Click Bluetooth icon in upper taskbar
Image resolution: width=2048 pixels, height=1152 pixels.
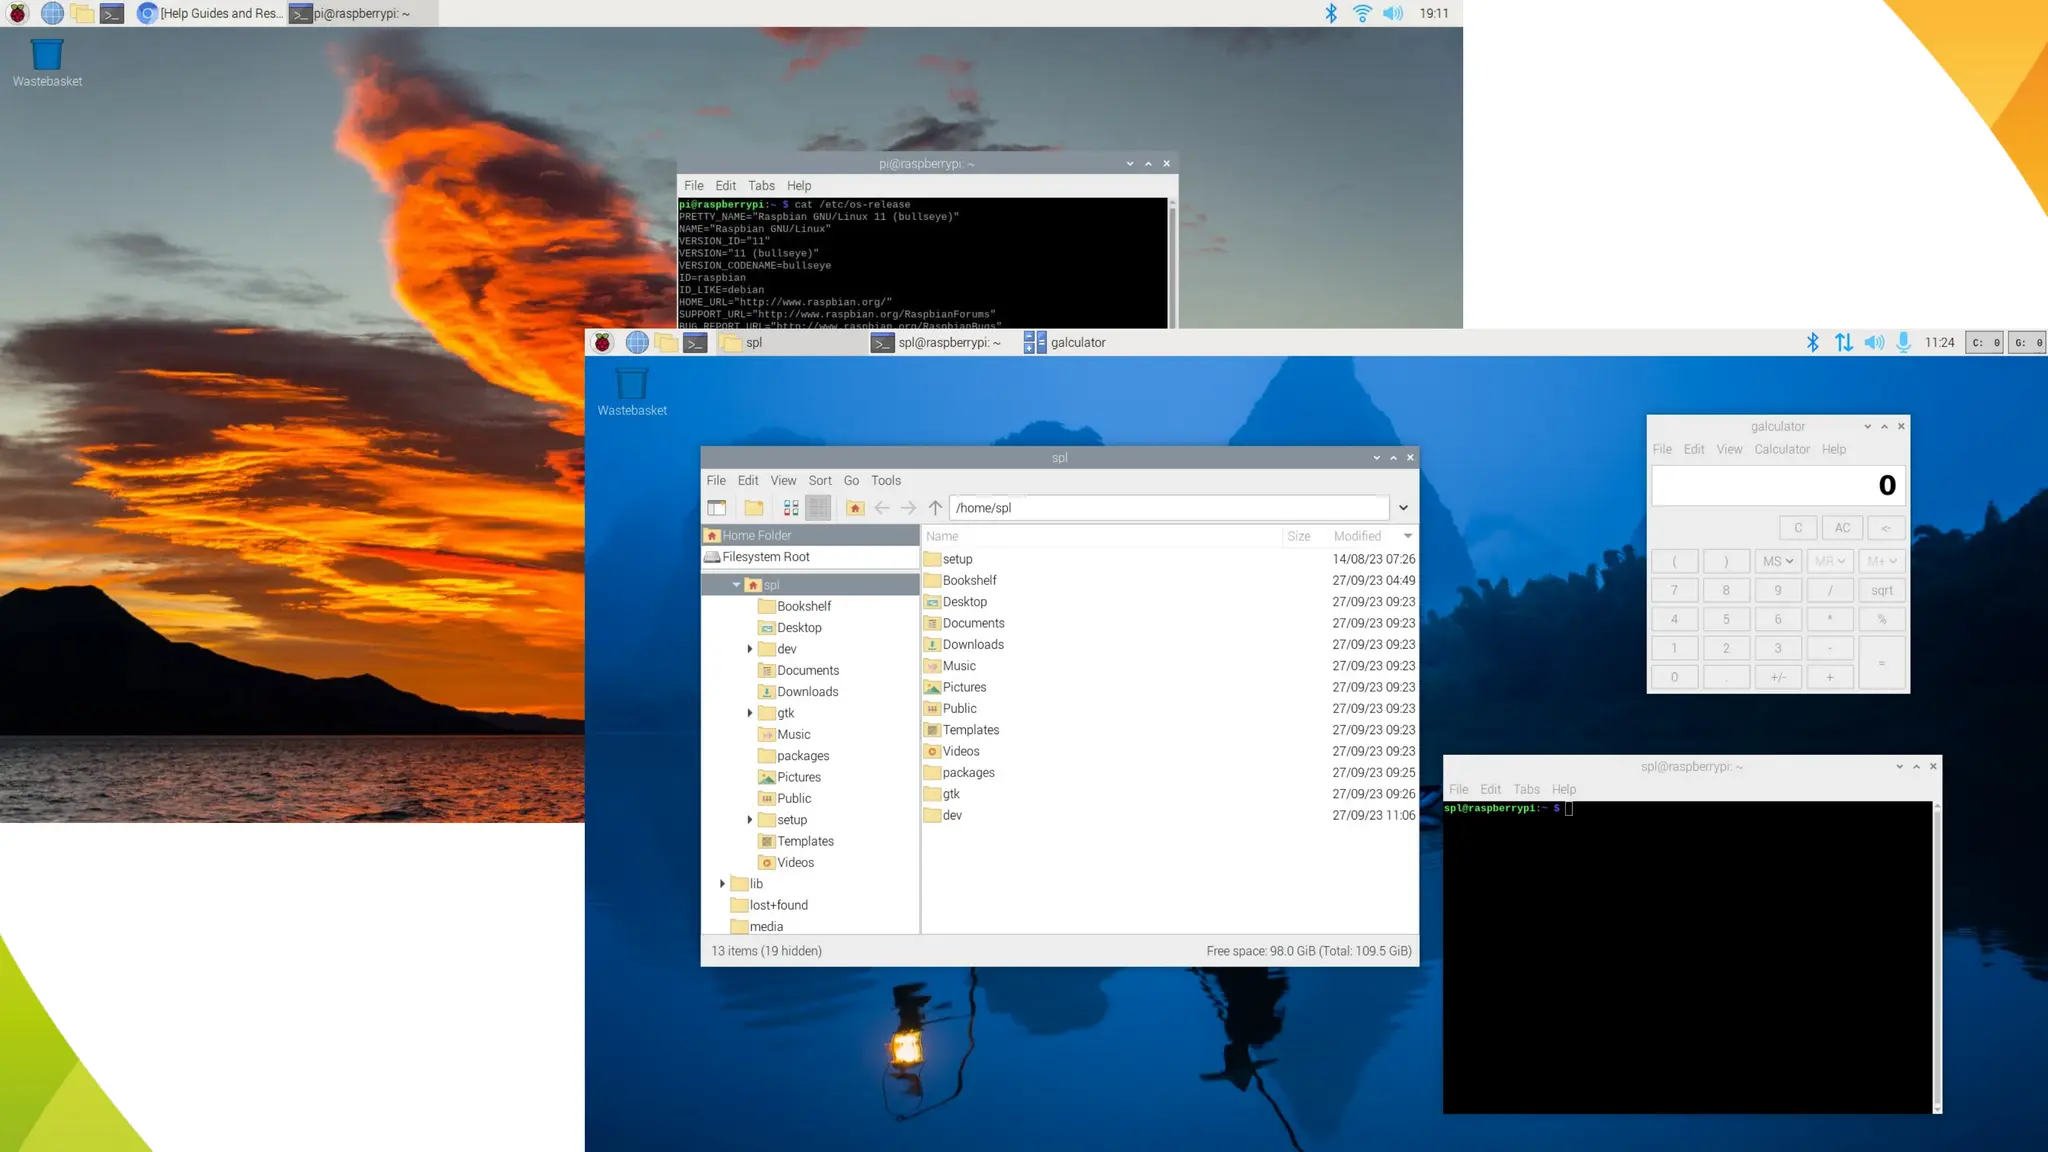(x=1331, y=13)
